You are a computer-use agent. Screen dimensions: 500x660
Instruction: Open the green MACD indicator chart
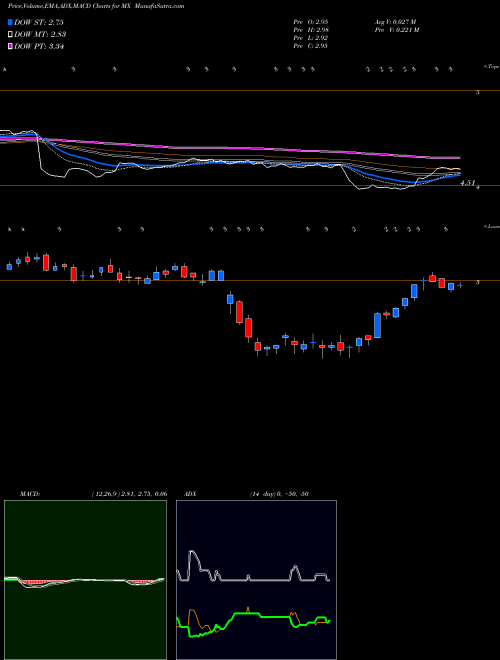click(85, 580)
